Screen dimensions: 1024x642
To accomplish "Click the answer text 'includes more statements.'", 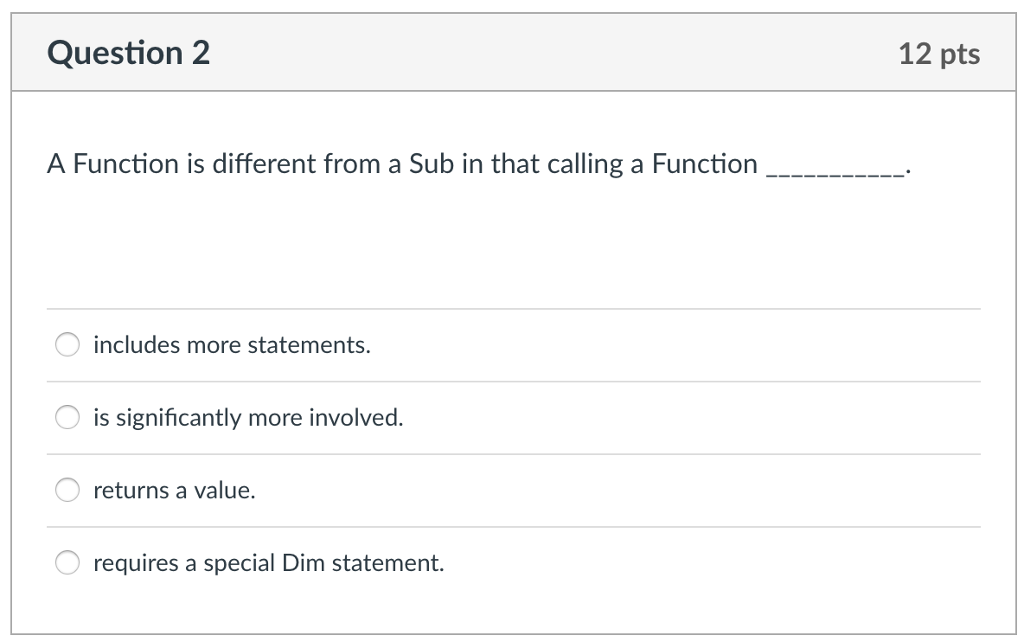I will tap(231, 344).
